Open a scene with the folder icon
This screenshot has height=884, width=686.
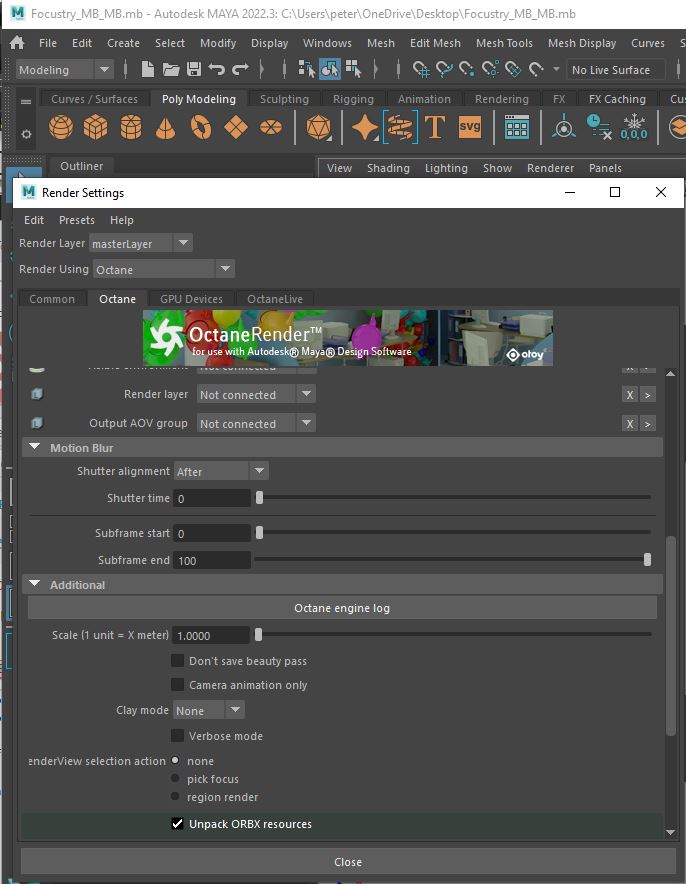coord(171,69)
